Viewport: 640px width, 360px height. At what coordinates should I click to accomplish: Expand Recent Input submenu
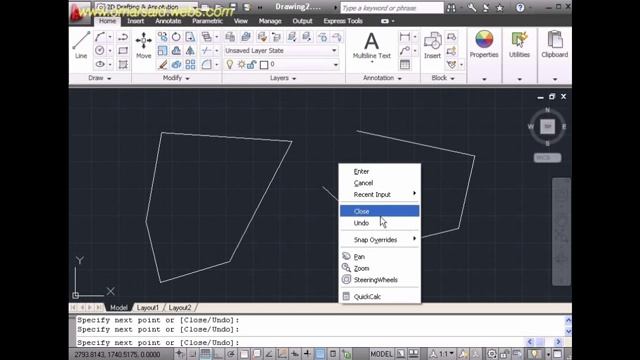380,194
